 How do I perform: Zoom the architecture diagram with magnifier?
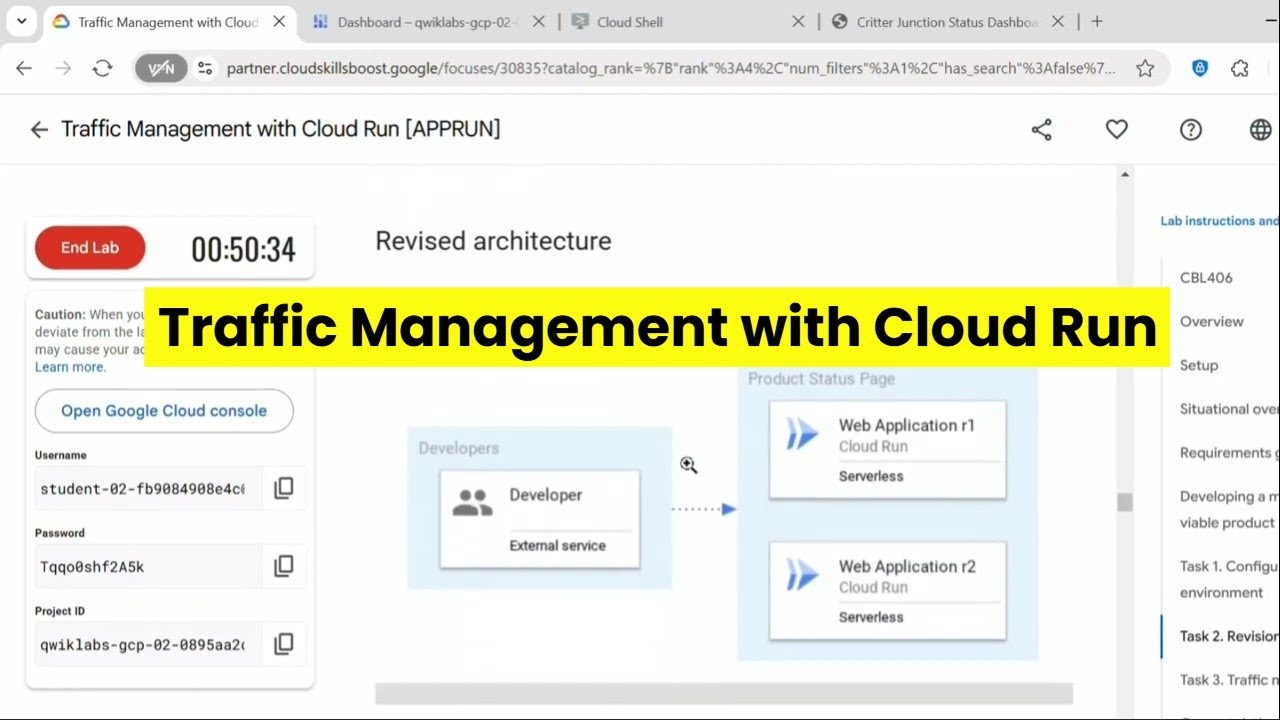point(689,465)
